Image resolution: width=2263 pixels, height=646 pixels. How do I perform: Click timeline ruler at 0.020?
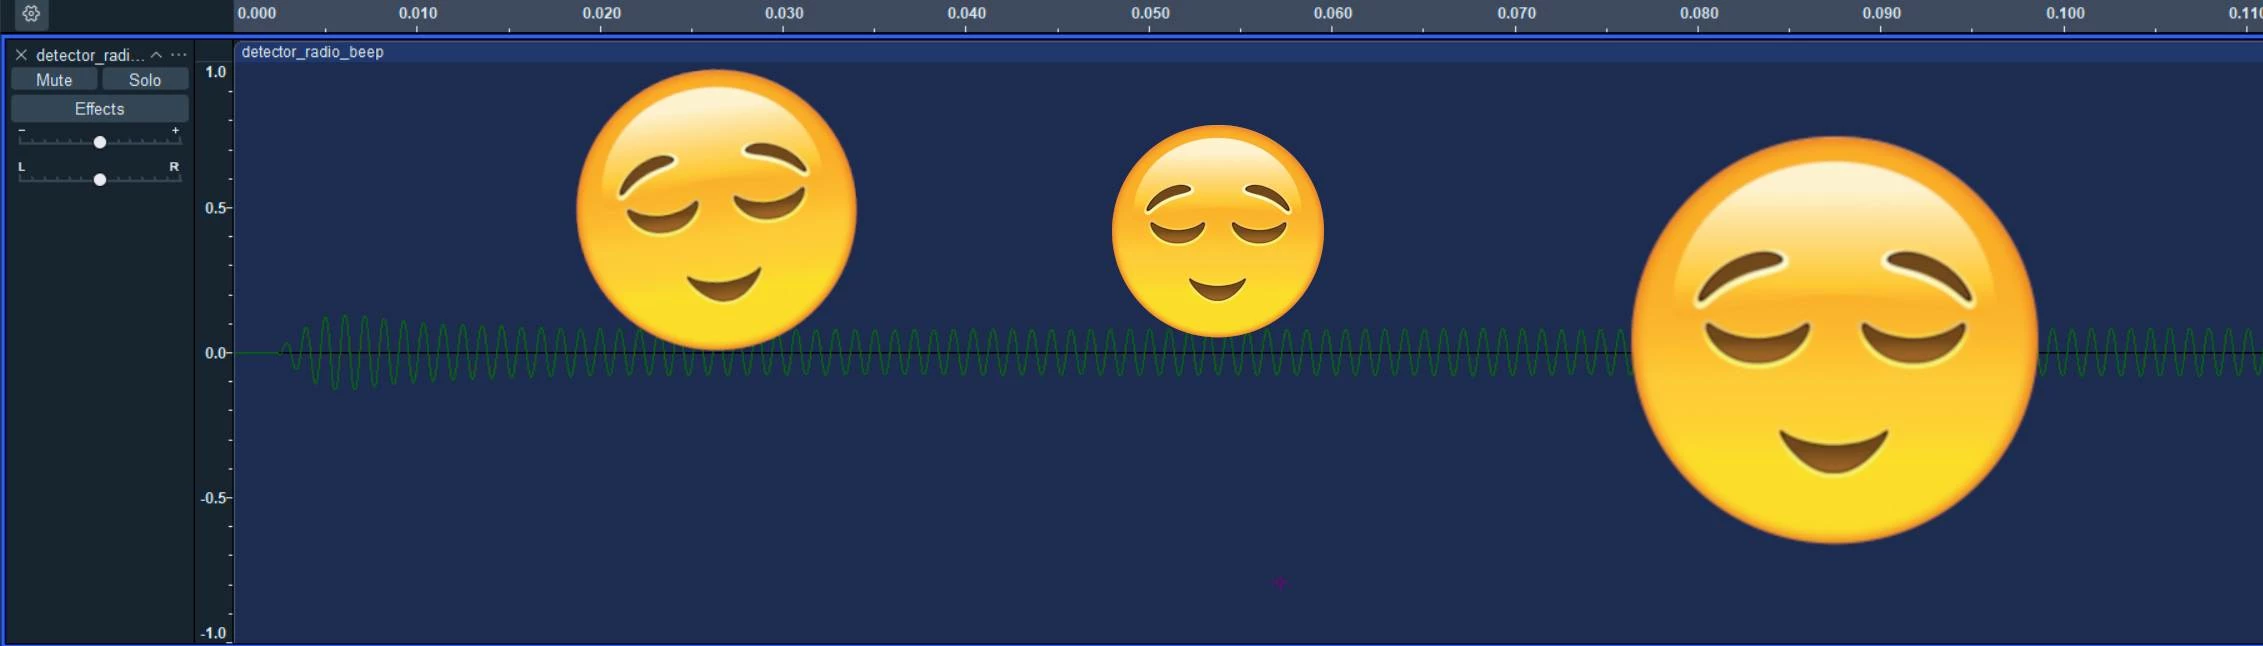601,14
